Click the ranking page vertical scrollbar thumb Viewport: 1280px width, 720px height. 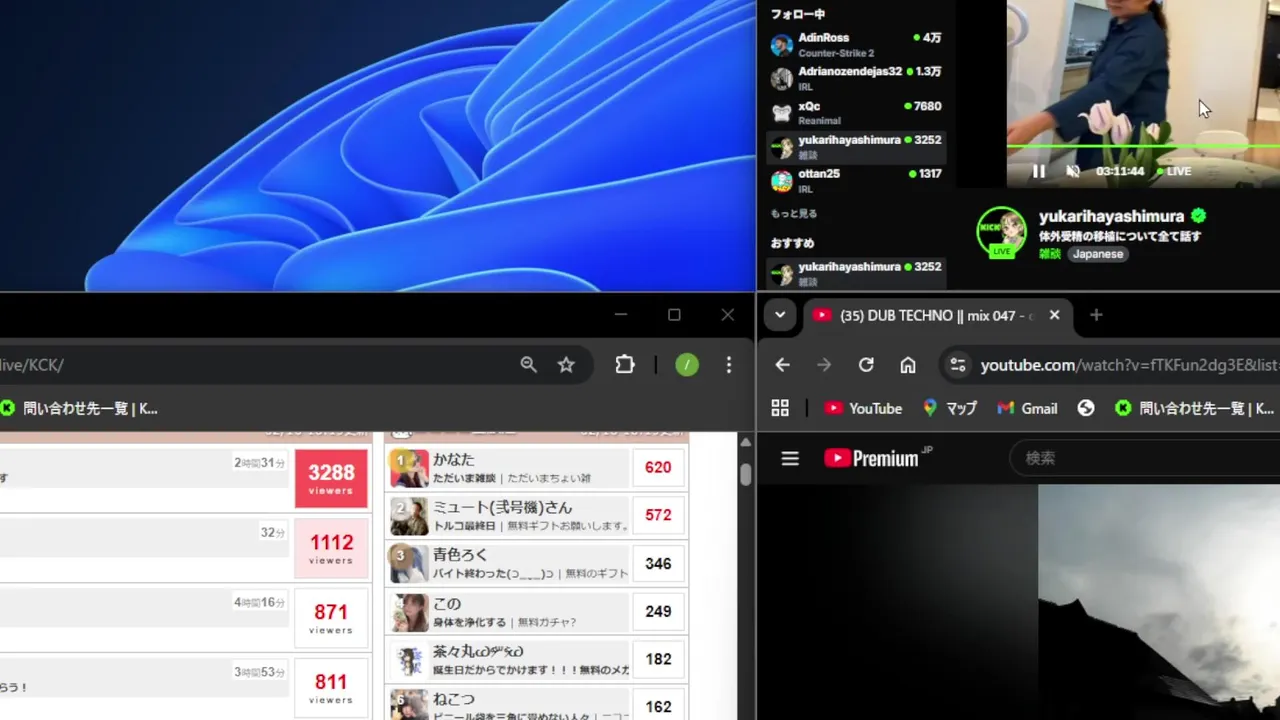(x=745, y=474)
